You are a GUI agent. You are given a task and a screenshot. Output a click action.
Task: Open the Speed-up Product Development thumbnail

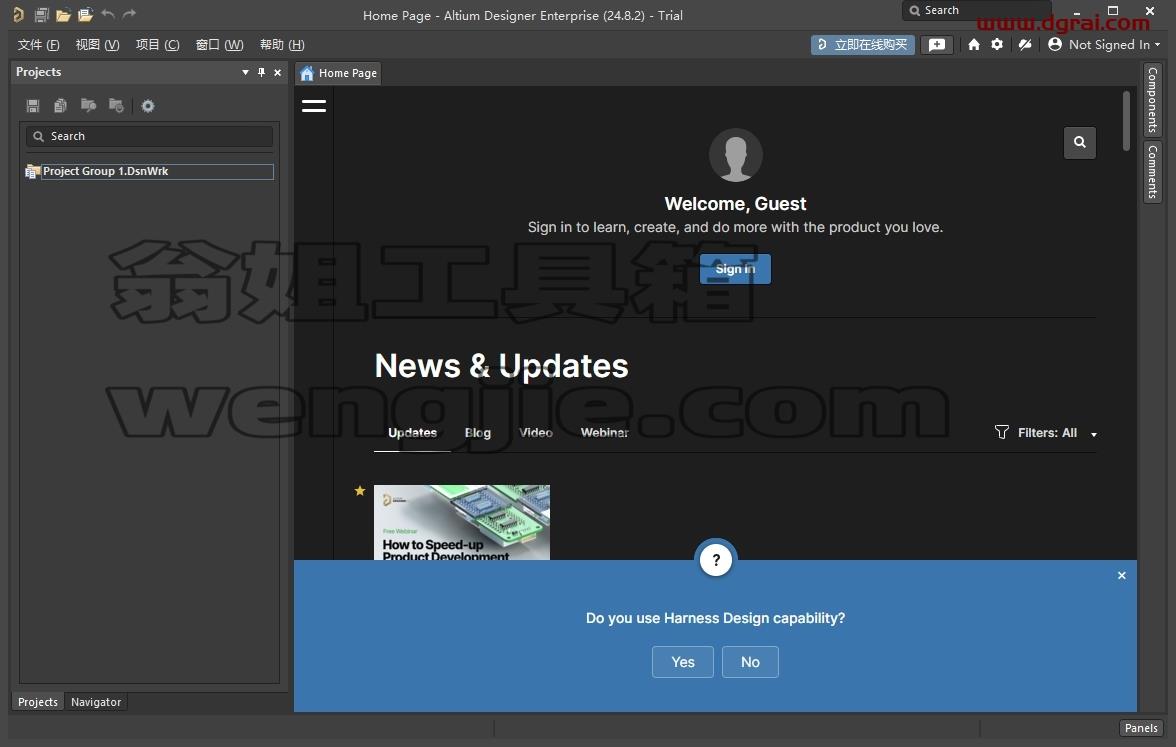[461, 522]
